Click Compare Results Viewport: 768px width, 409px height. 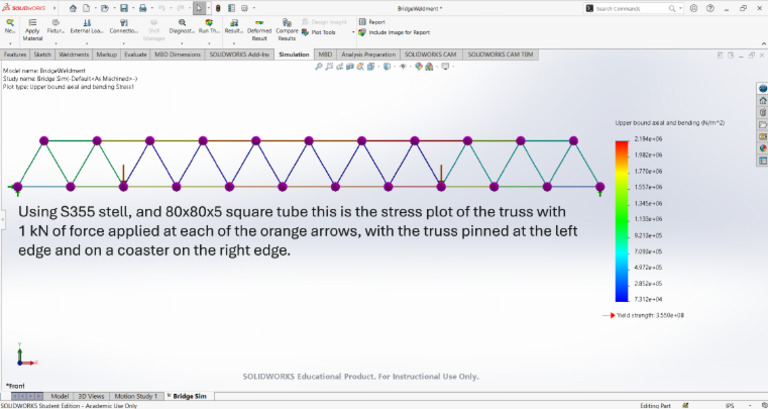tap(287, 30)
